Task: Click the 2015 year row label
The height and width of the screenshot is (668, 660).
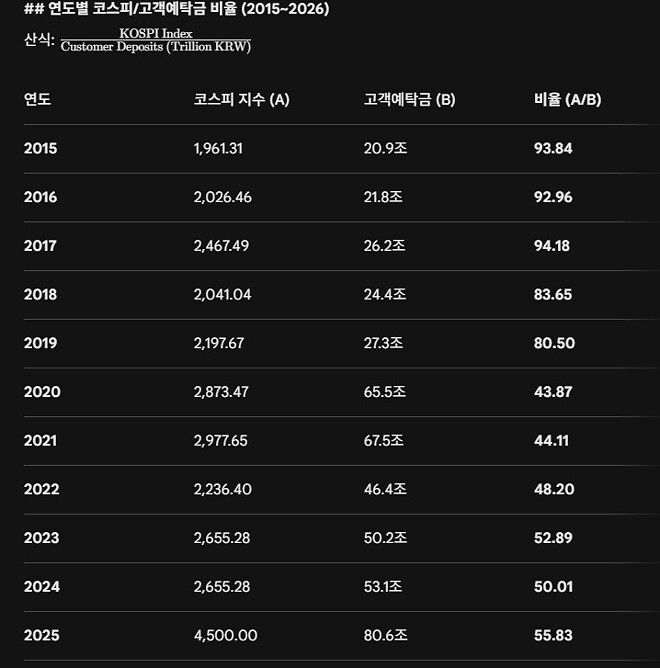Action: coord(40,148)
